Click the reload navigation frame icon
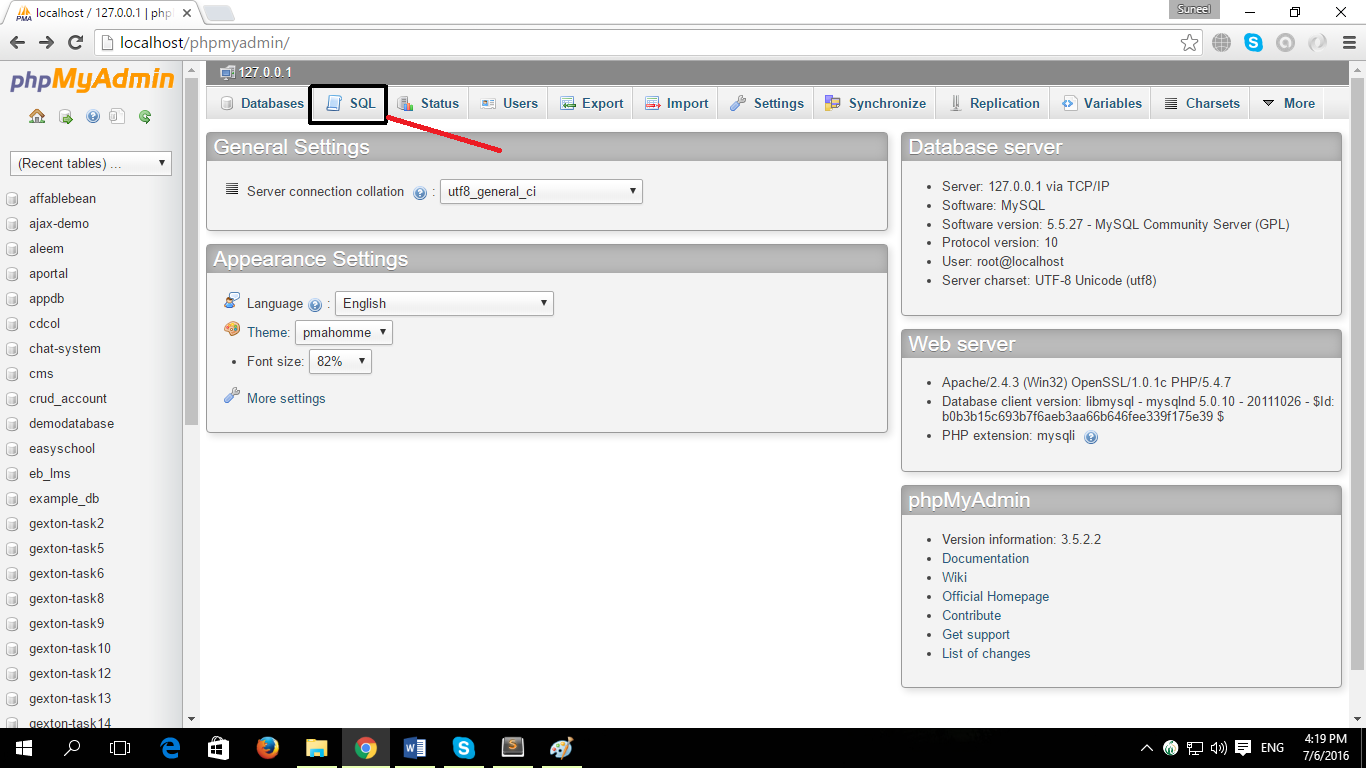Image resolution: width=1366 pixels, height=768 pixels. point(145,116)
